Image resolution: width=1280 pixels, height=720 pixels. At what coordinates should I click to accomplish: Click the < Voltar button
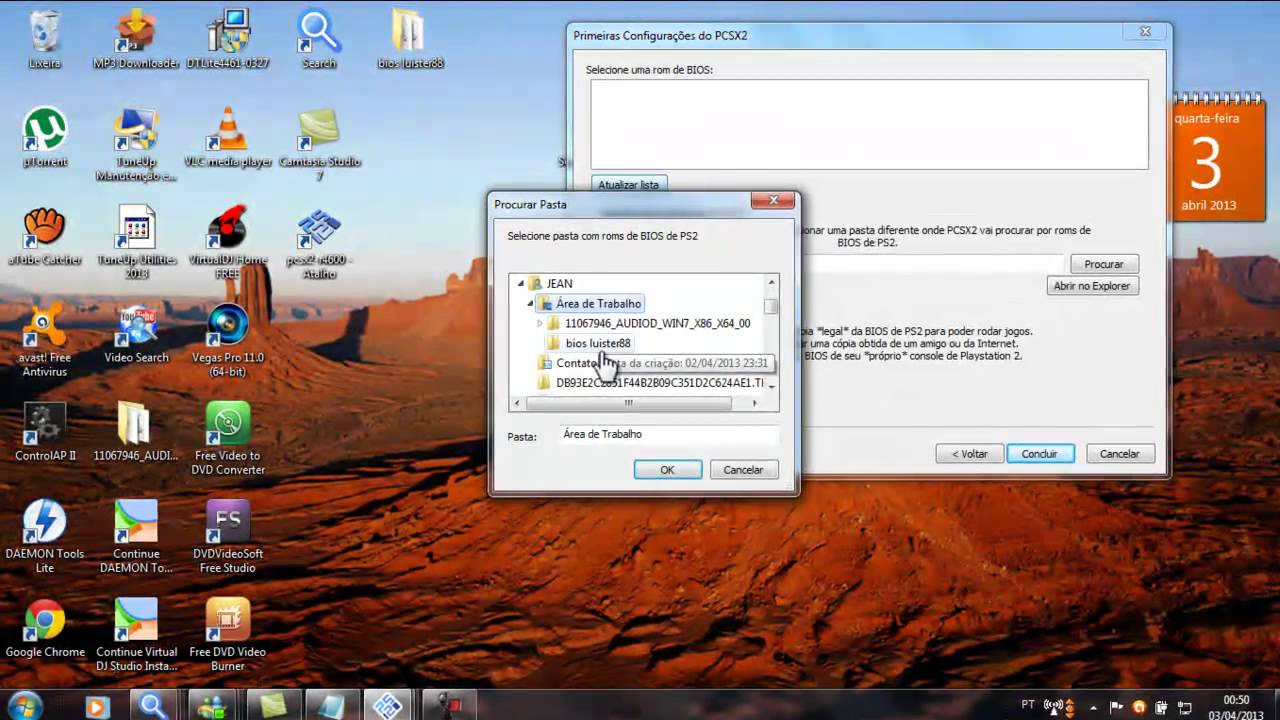click(x=969, y=454)
